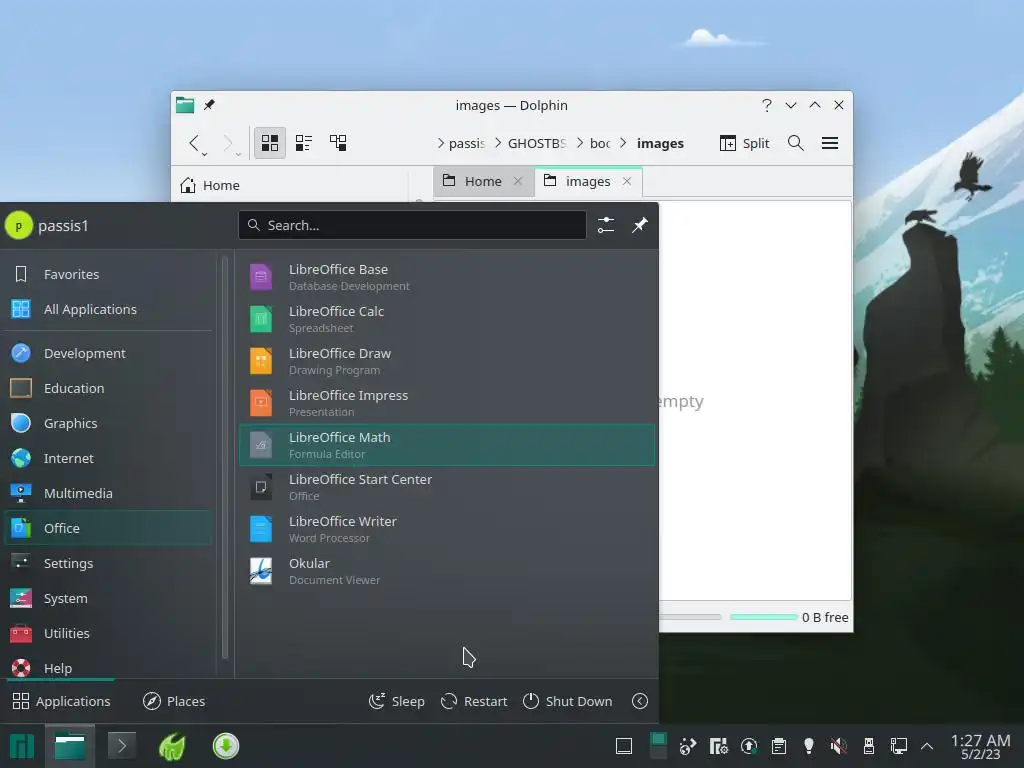Launch LibreOffice Writer
1024x768 pixels.
tap(447, 529)
